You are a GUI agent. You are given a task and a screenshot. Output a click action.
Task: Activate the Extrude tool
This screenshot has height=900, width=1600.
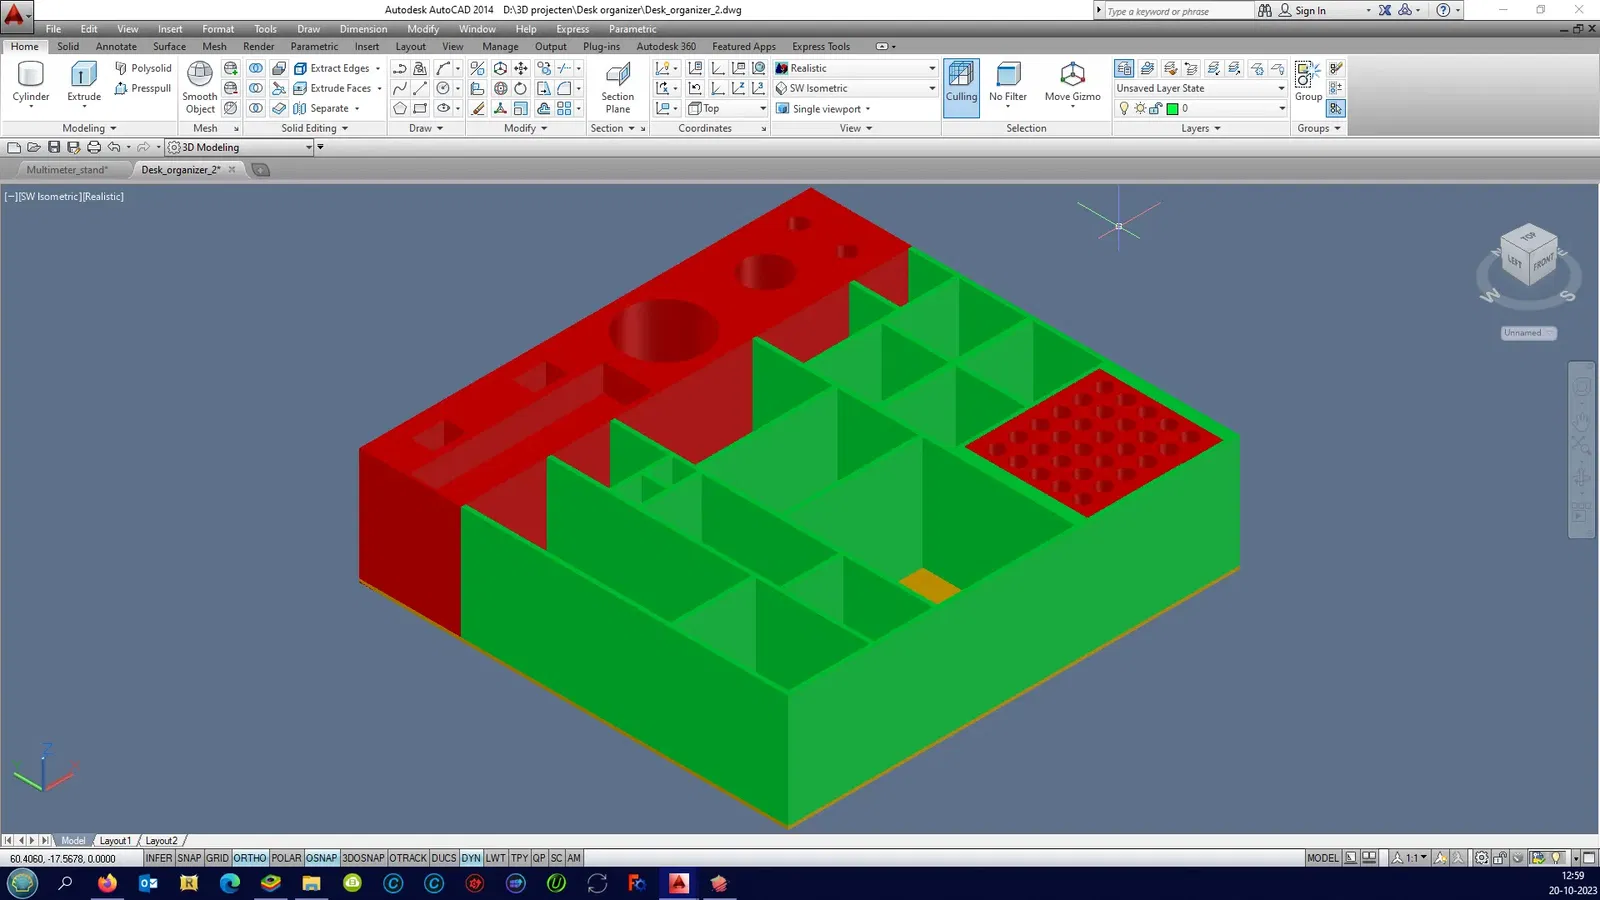[x=84, y=83]
